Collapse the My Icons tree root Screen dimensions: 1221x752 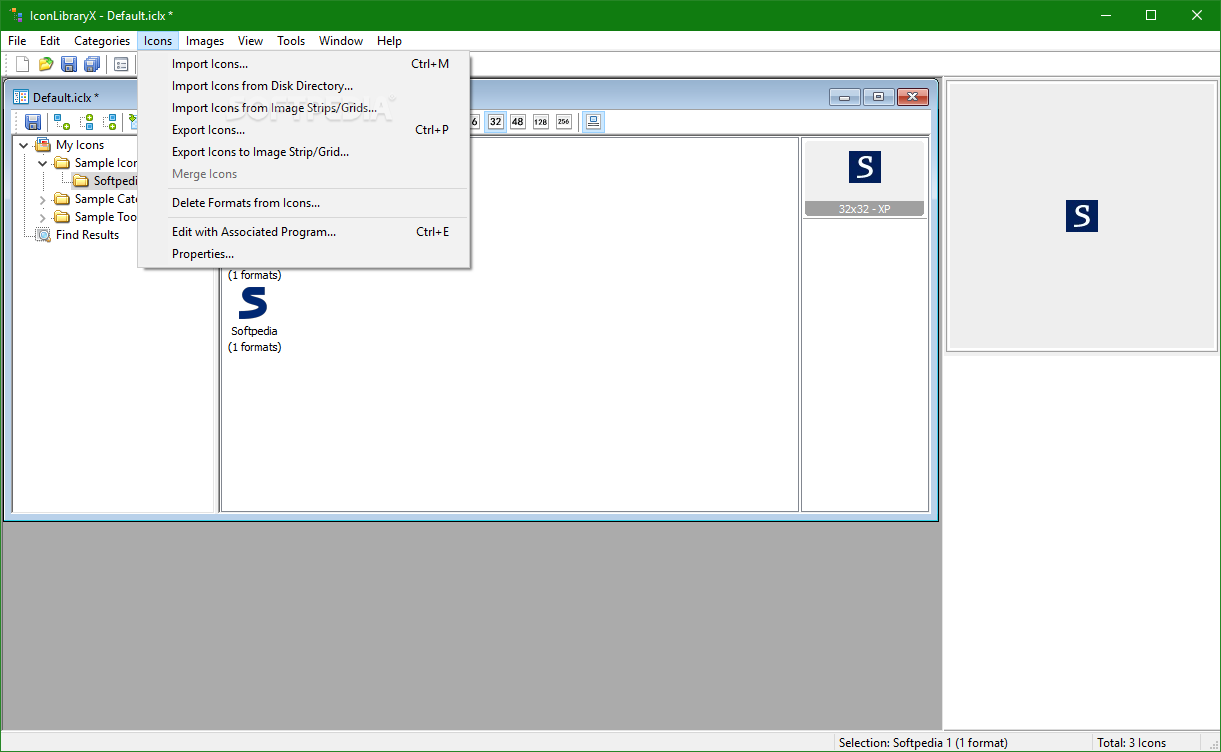pyautogui.click(x=24, y=145)
